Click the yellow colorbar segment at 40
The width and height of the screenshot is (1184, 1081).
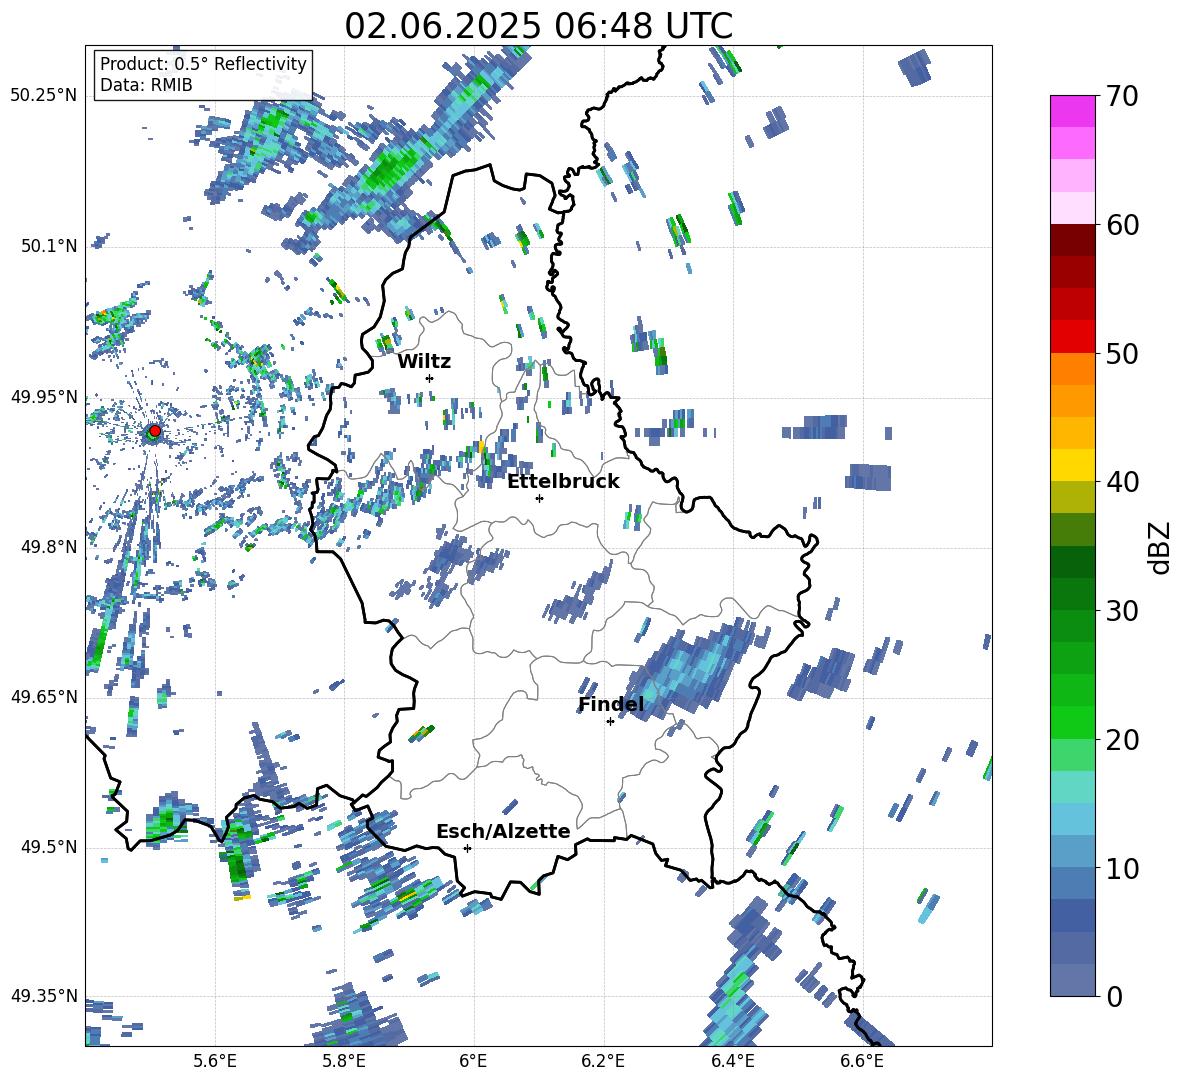[1072, 465]
